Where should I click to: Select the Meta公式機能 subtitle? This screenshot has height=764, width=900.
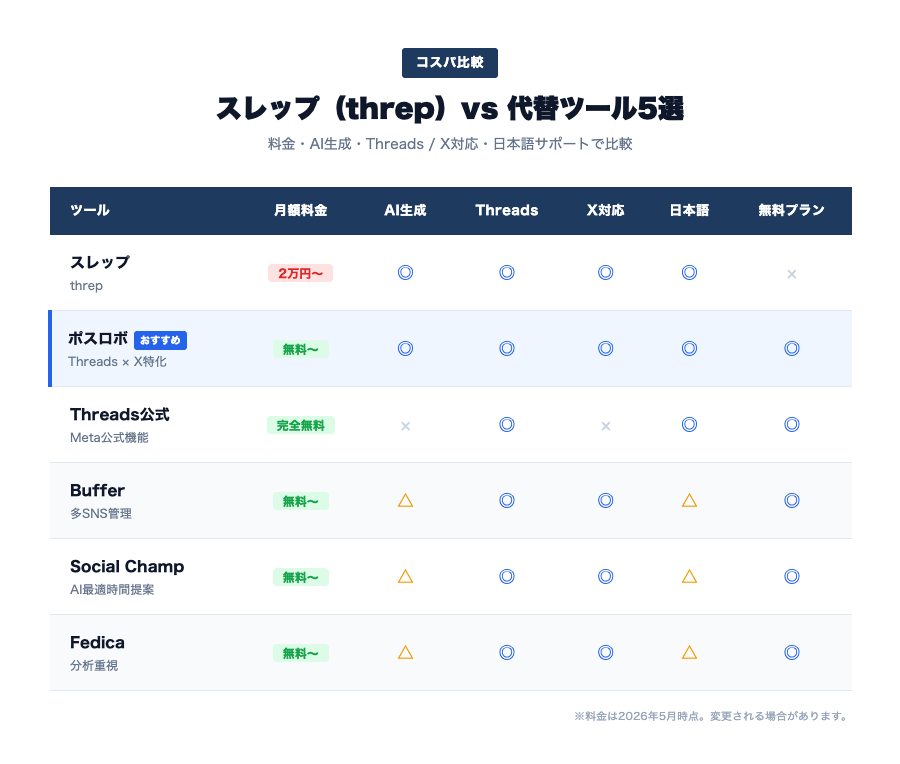[x=109, y=437]
